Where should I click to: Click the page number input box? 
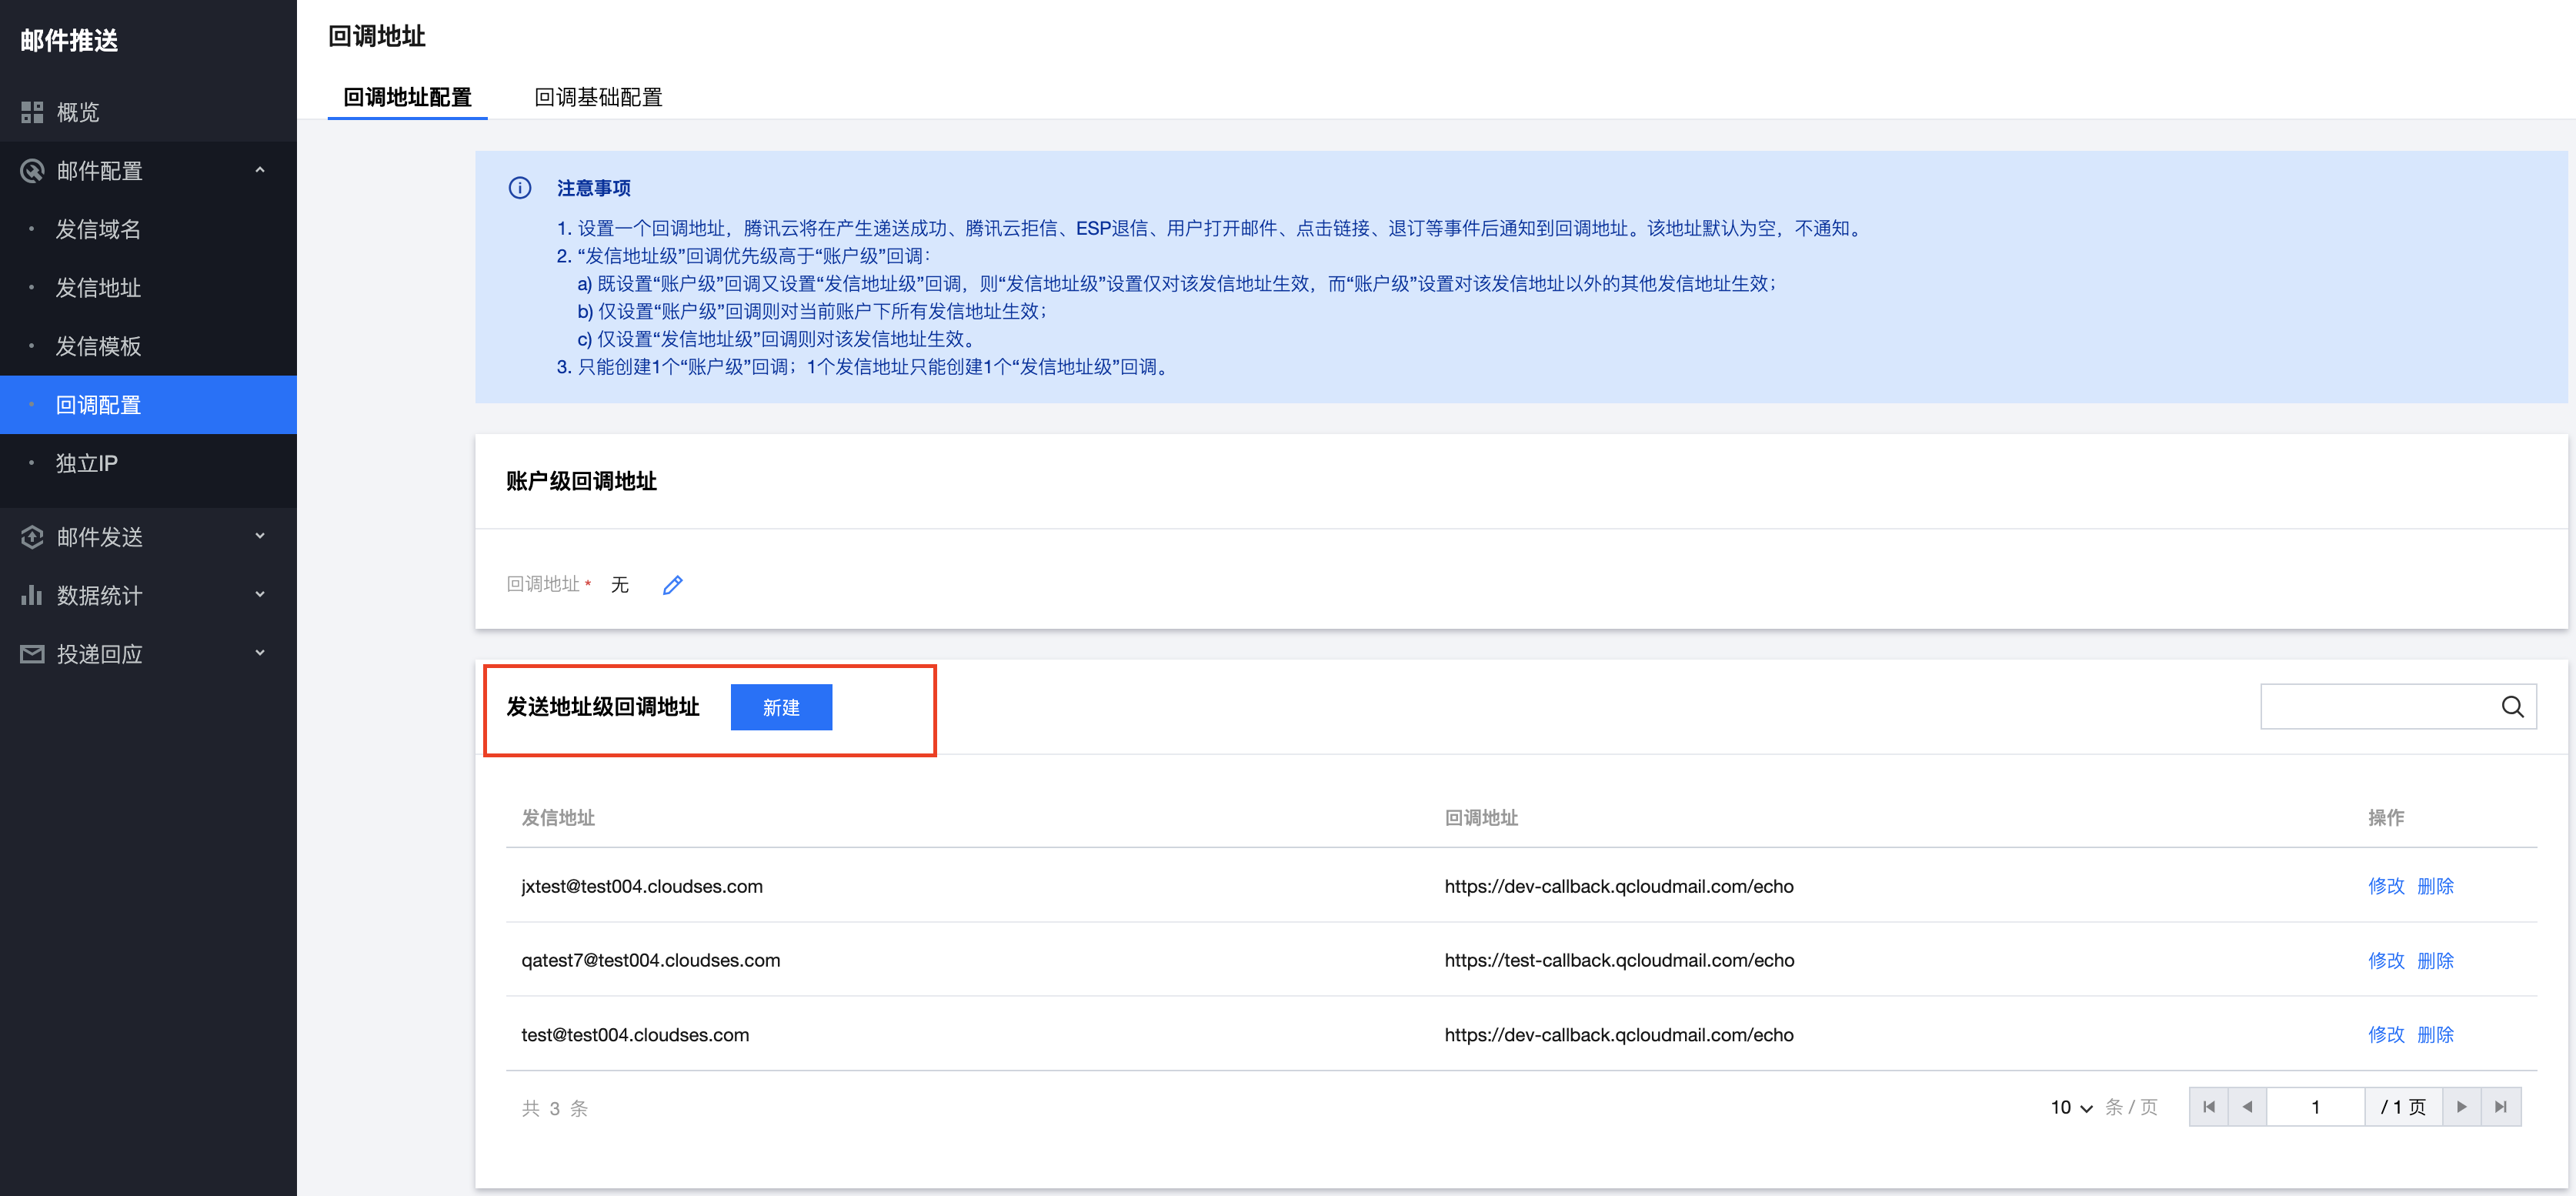[2315, 1107]
